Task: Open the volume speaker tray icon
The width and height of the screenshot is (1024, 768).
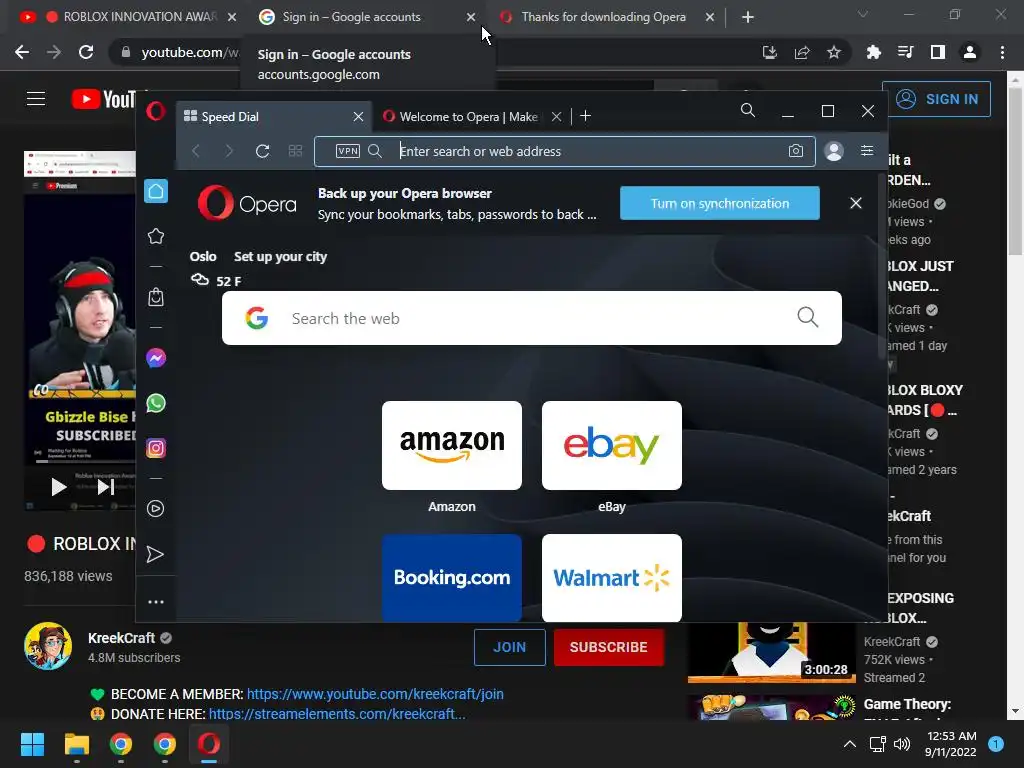Action: 902,744
